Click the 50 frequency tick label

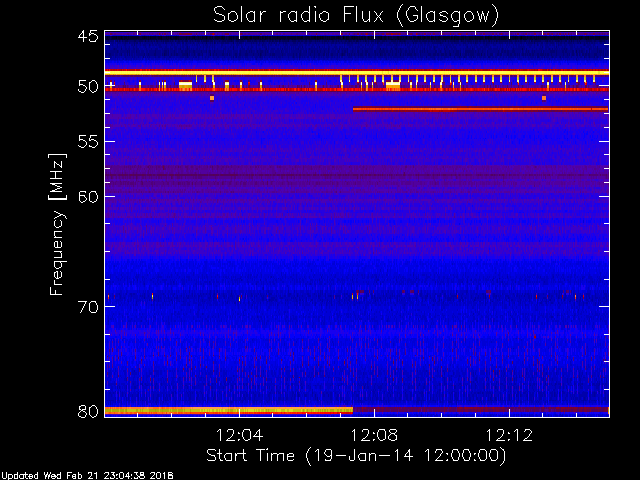click(x=88, y=87)
